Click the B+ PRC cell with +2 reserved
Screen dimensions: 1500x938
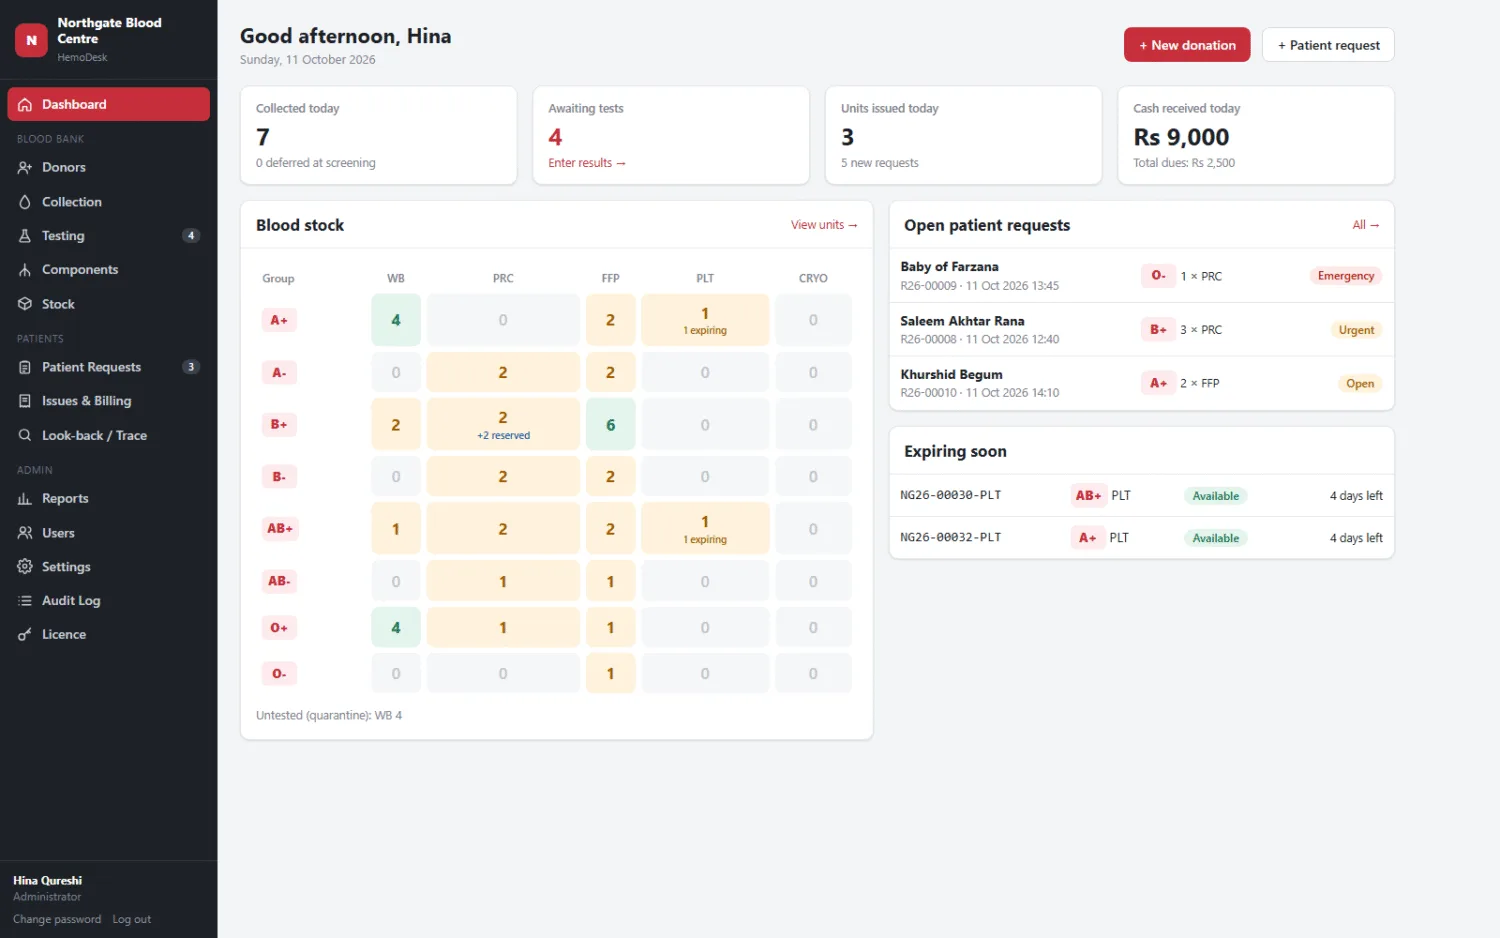[x=503, y=425]
